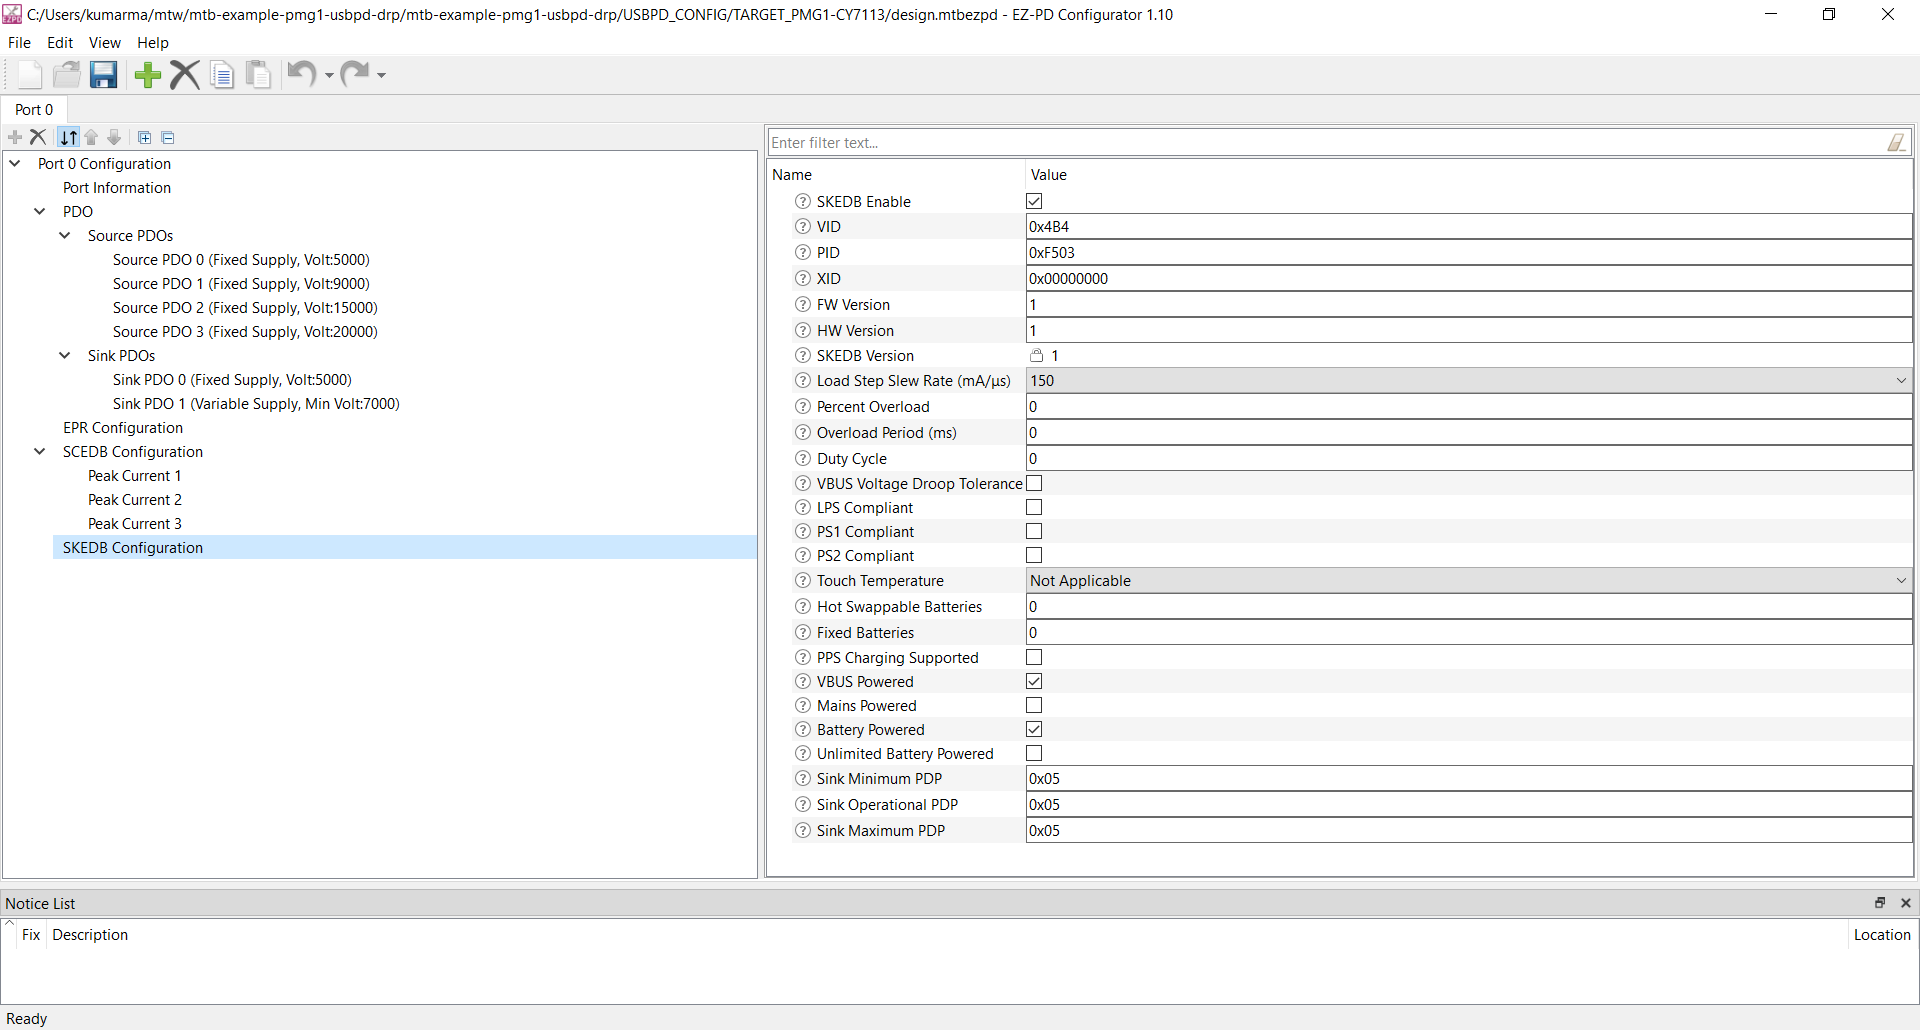This screenshot has width=1920, height=1030.
Task: Click the small gray plus in tree toolbar
Action: click(15, 137)
